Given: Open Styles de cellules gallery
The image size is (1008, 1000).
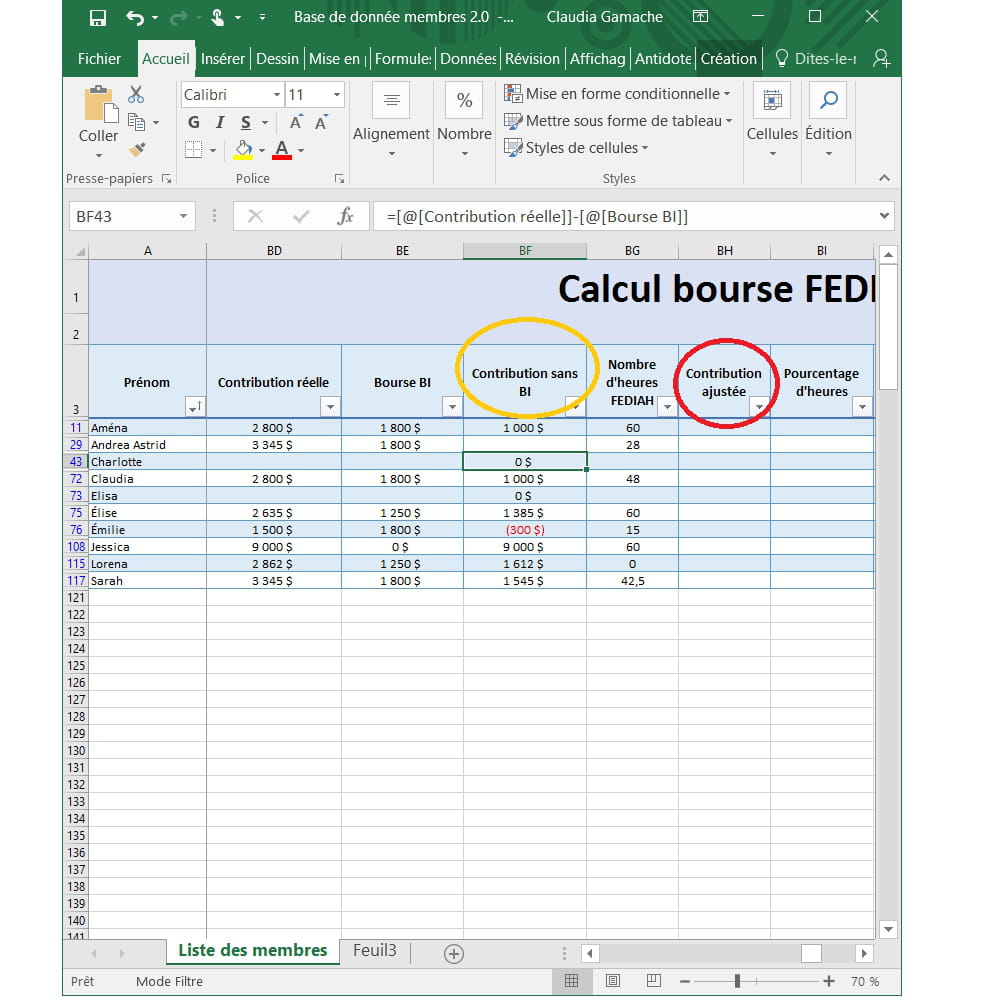Looking at the screenshot, I should click(x=576, y=148).
